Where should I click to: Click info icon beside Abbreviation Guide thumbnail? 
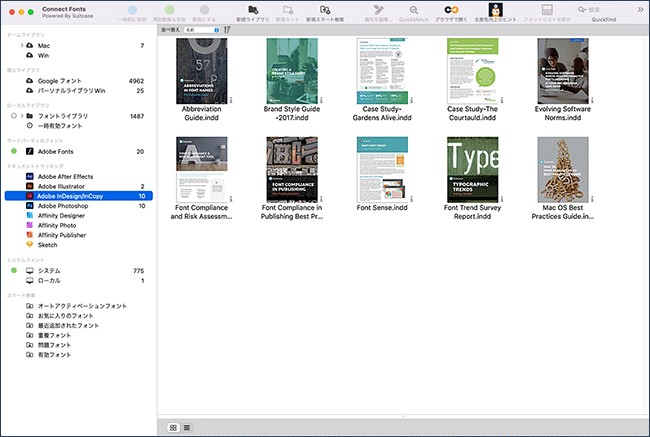[231, 100]
